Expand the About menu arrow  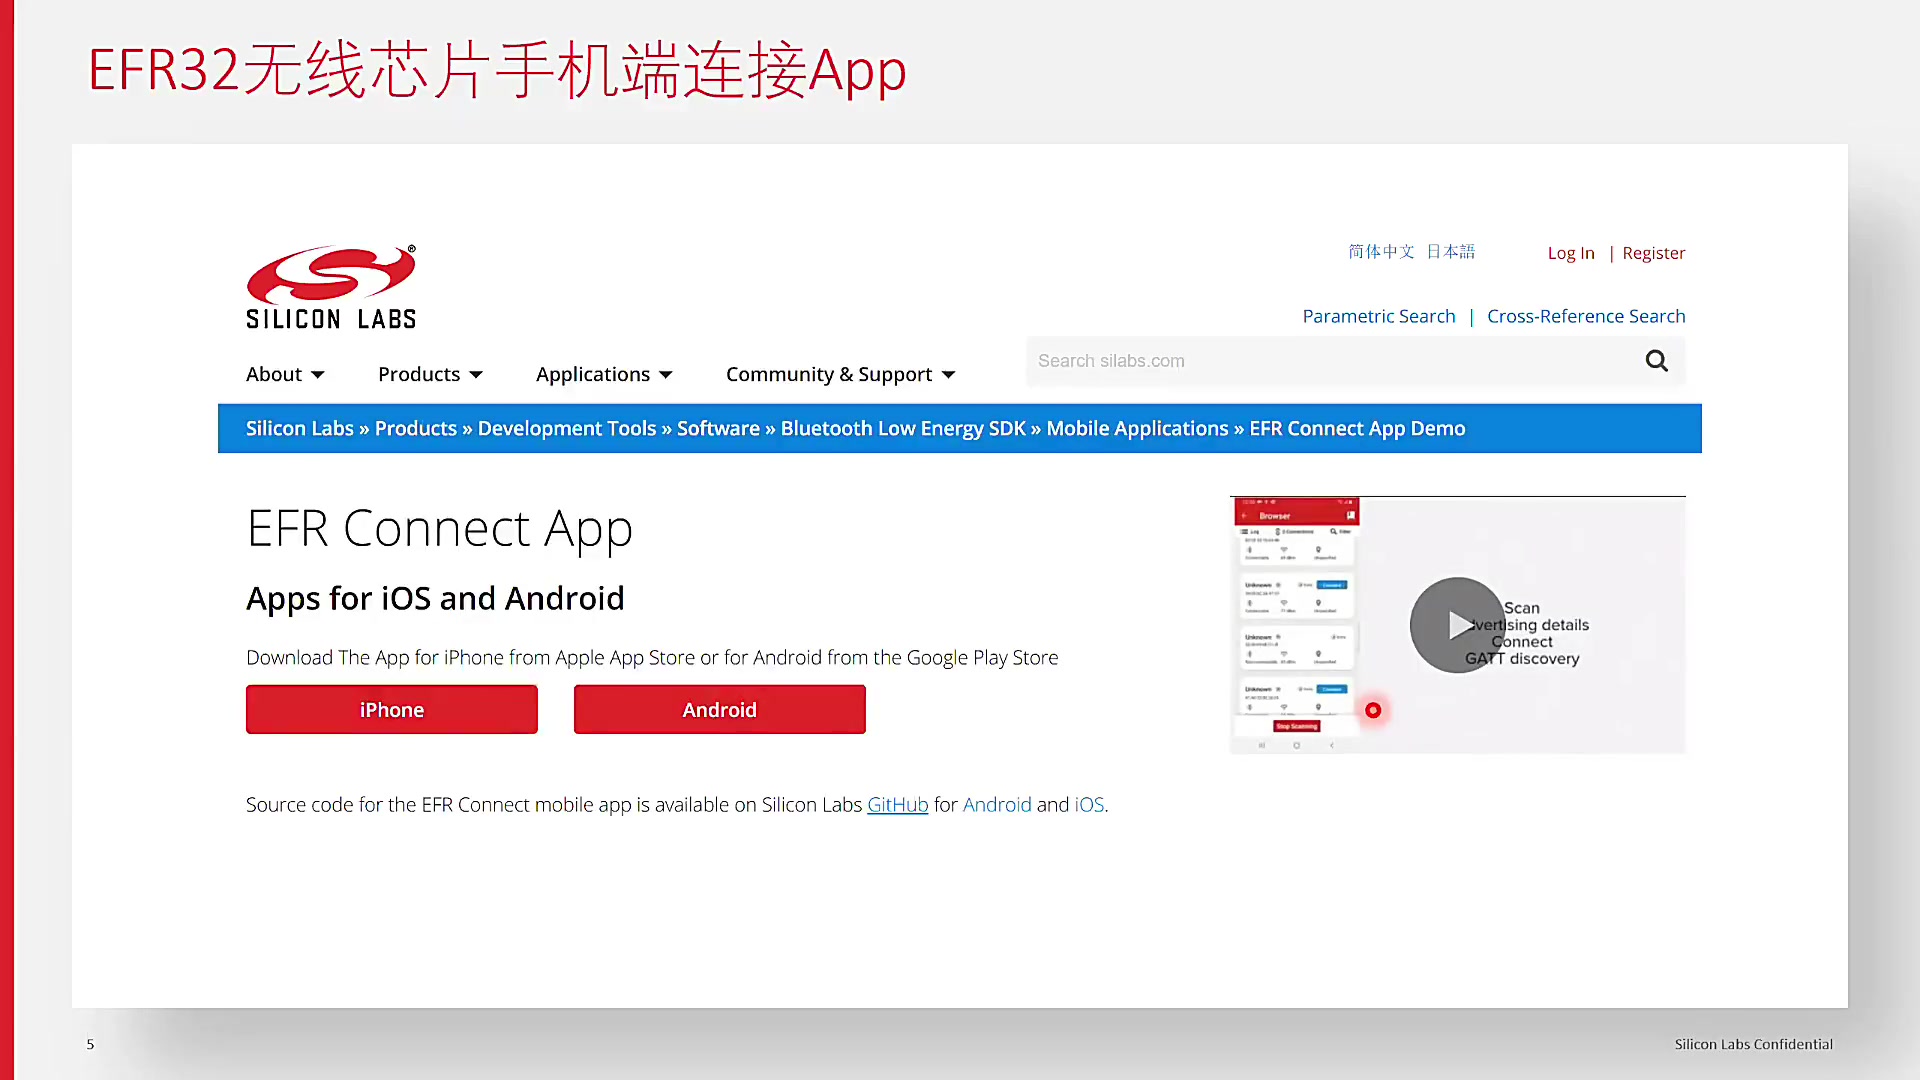(318, 375)
